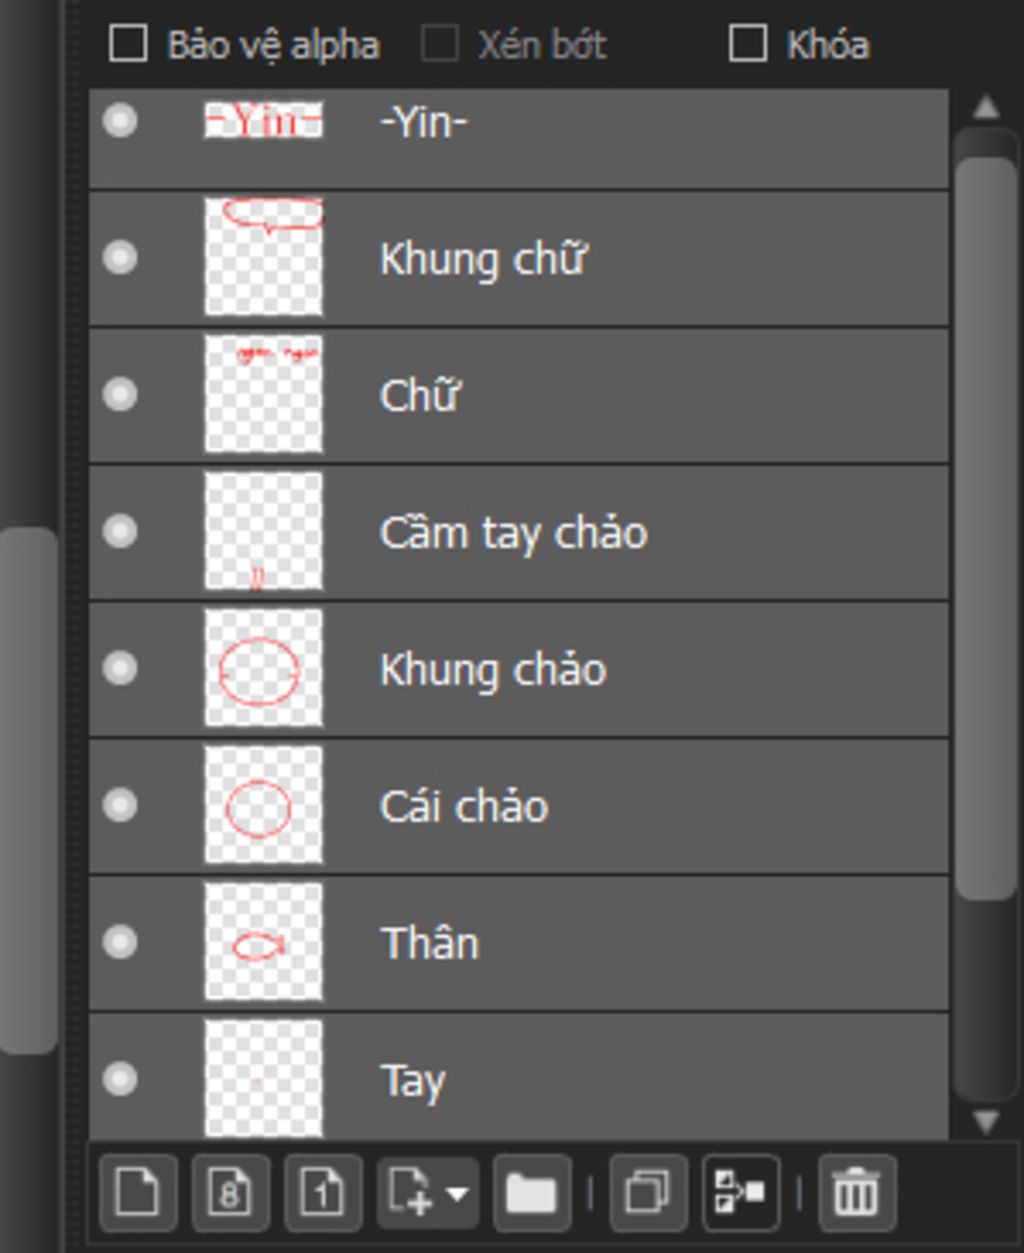This screenshot has height=1253, width=1024.
Task: Click the Khung chảo layer thumbnail
Action: click(263, 668)
